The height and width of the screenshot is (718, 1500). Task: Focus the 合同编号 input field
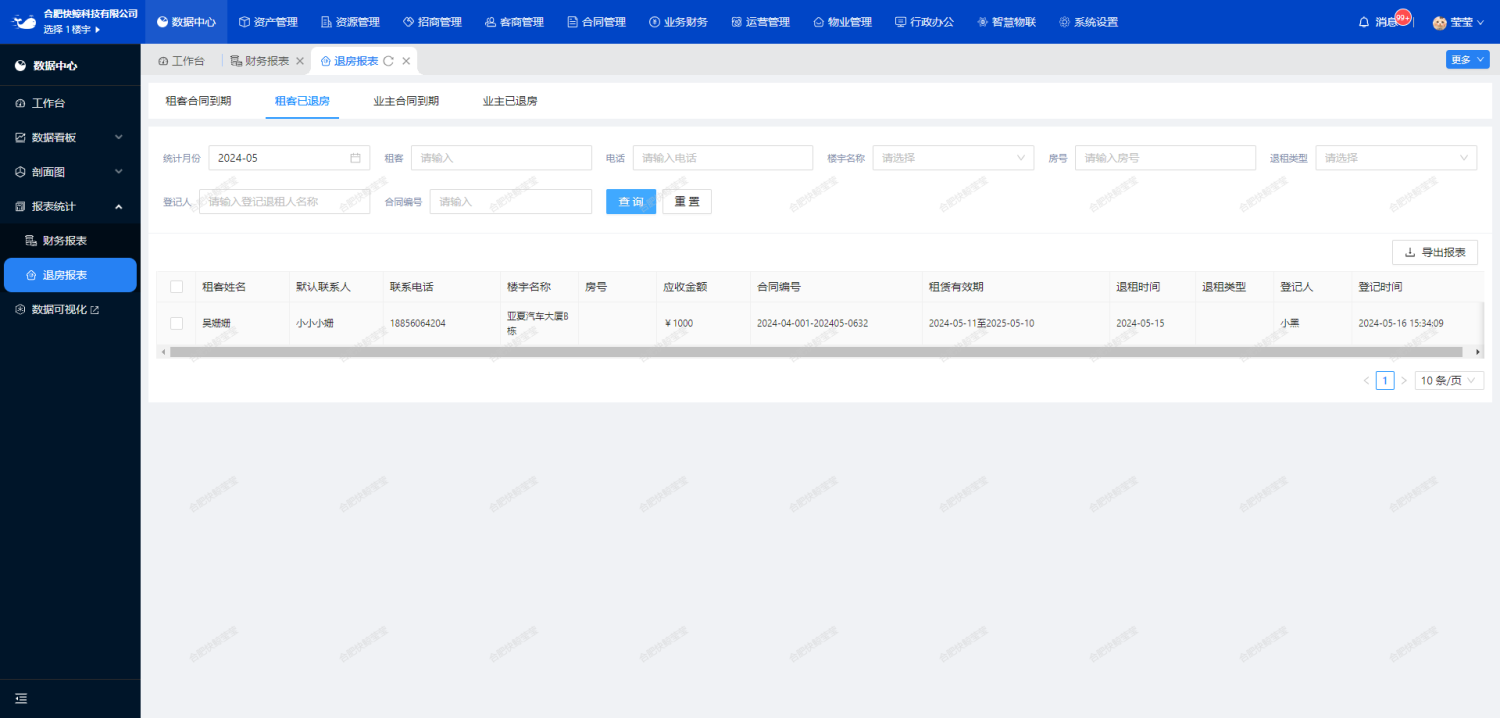point(511,202)
